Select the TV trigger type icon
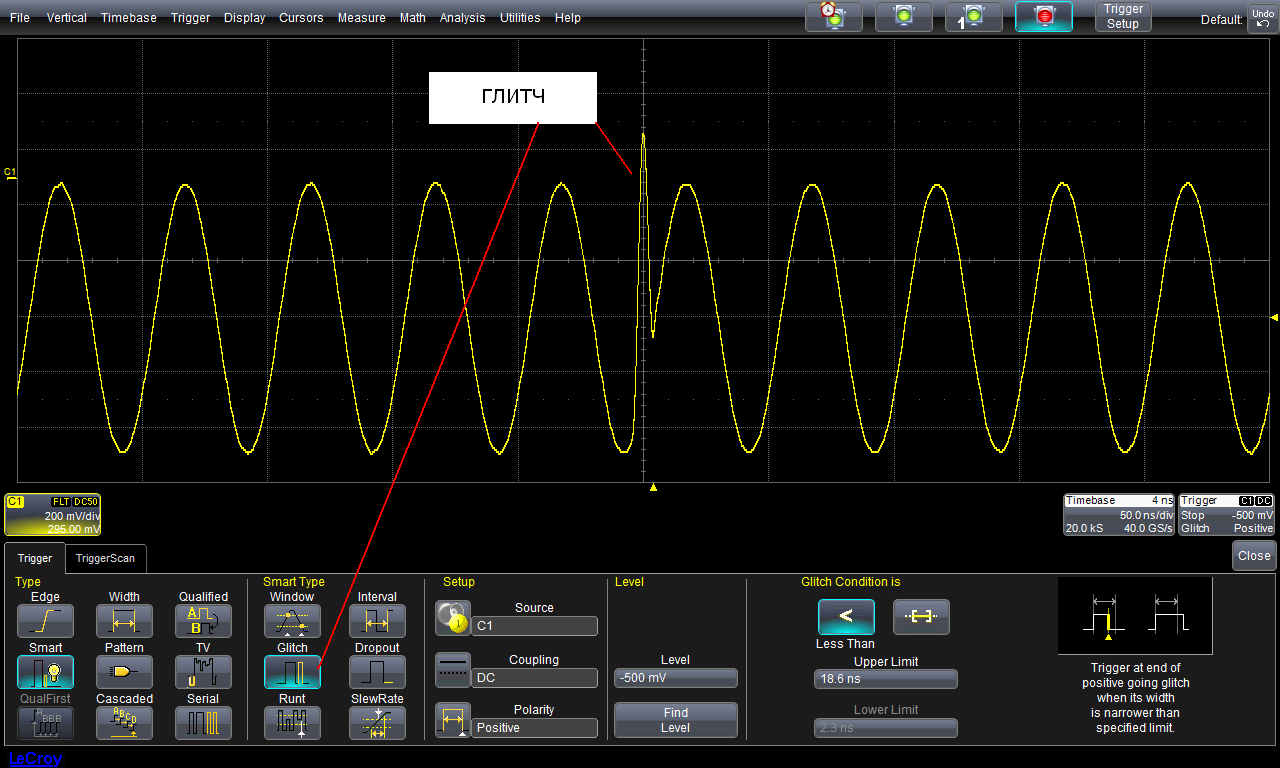Viewport: 1280px width, 768px height. (203, 672)
